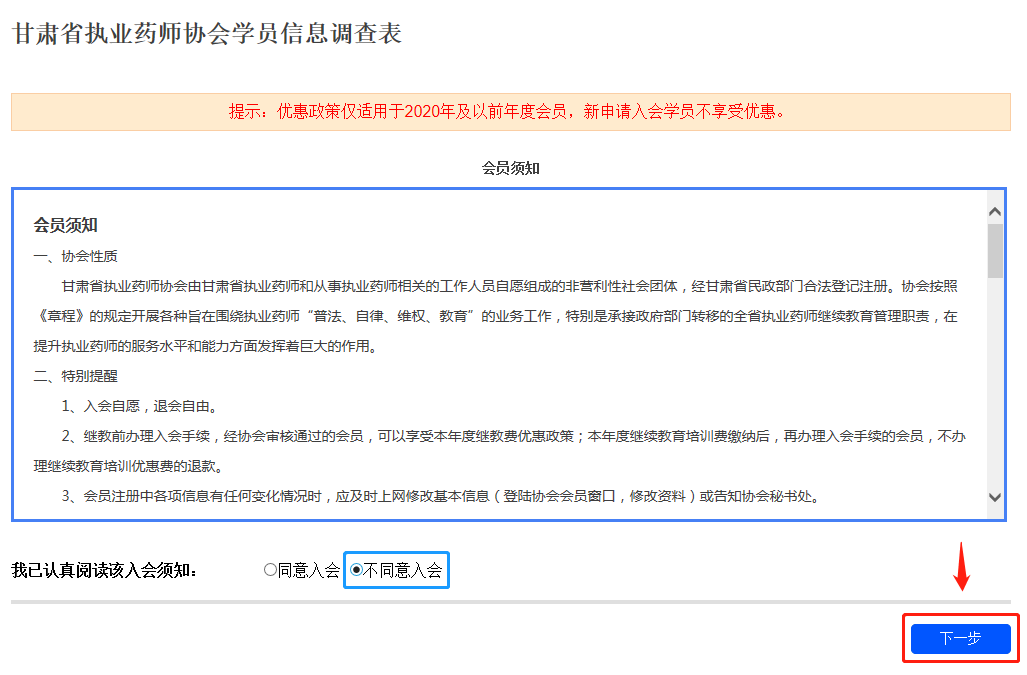This screenshot has width=1027, height=675.
Task: Select the 同意入会 radio button
Action: point(270,570)
